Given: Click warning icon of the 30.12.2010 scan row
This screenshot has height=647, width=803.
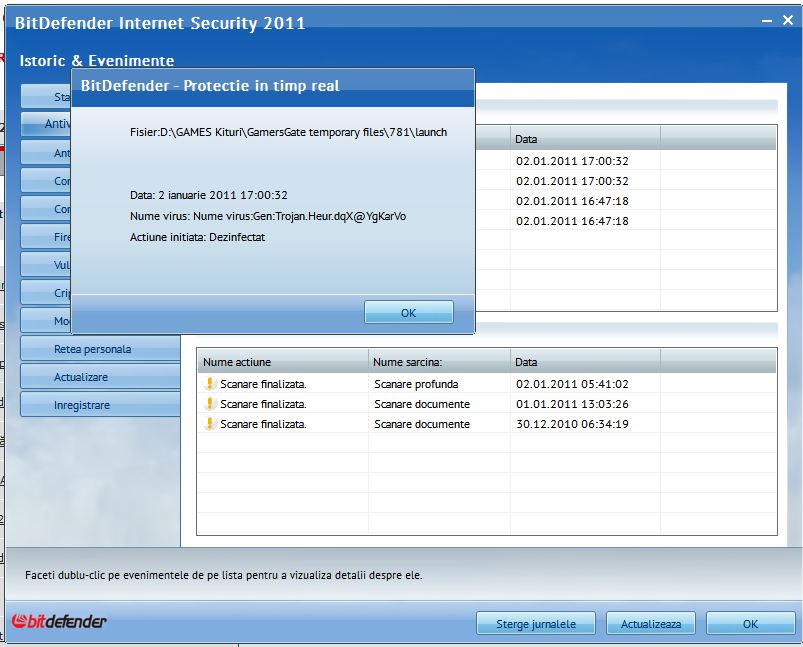Looking at the screenshot, I should (x=209, y=424).
